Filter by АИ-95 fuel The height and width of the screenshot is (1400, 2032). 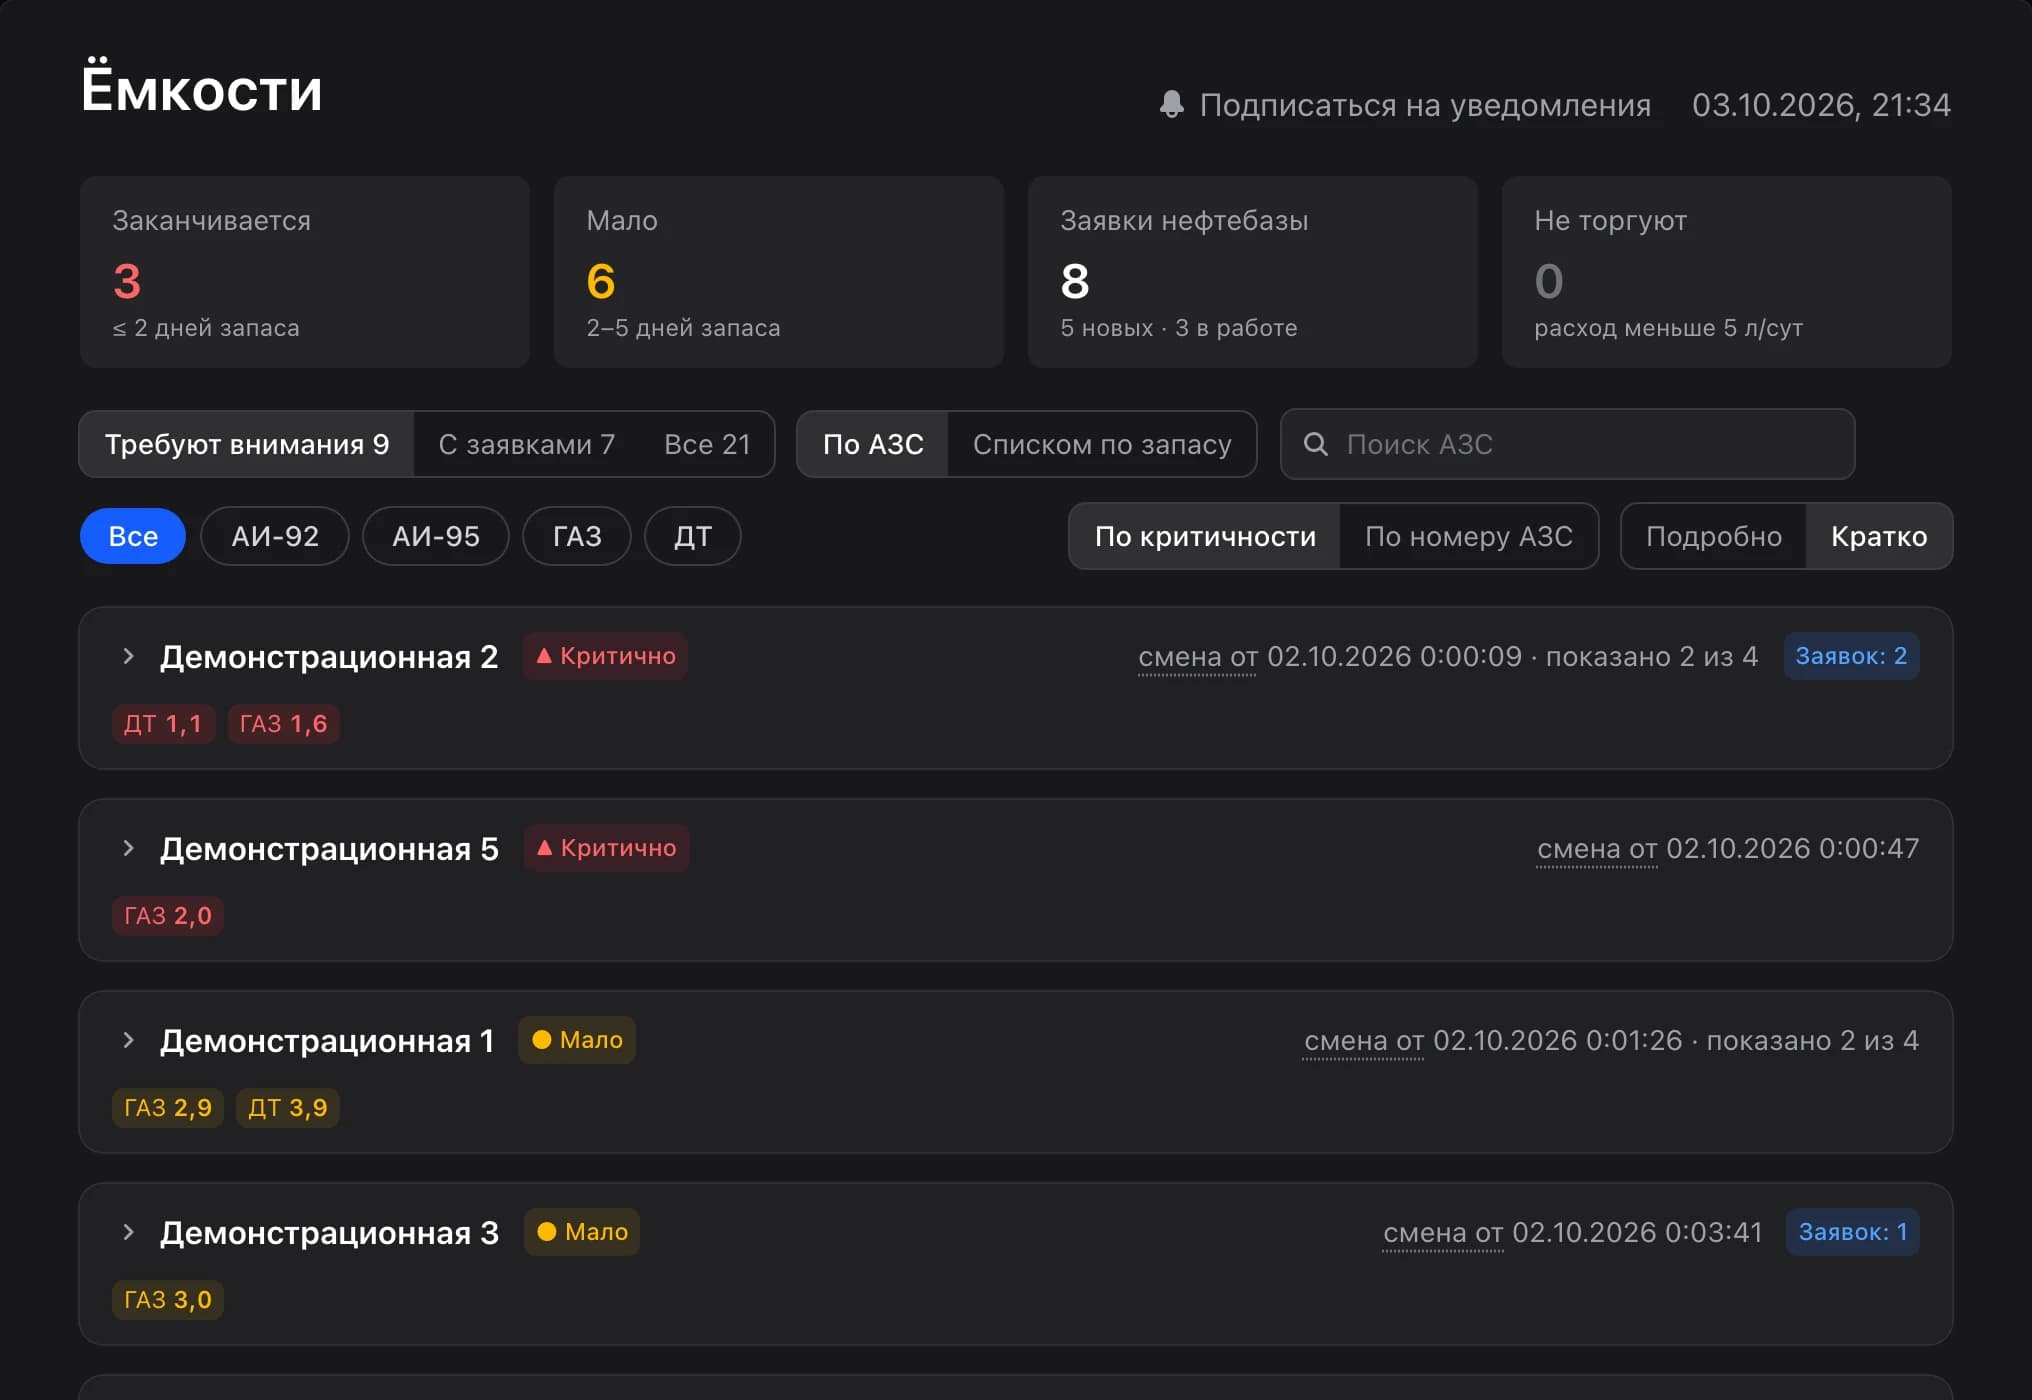pos(436,536)
